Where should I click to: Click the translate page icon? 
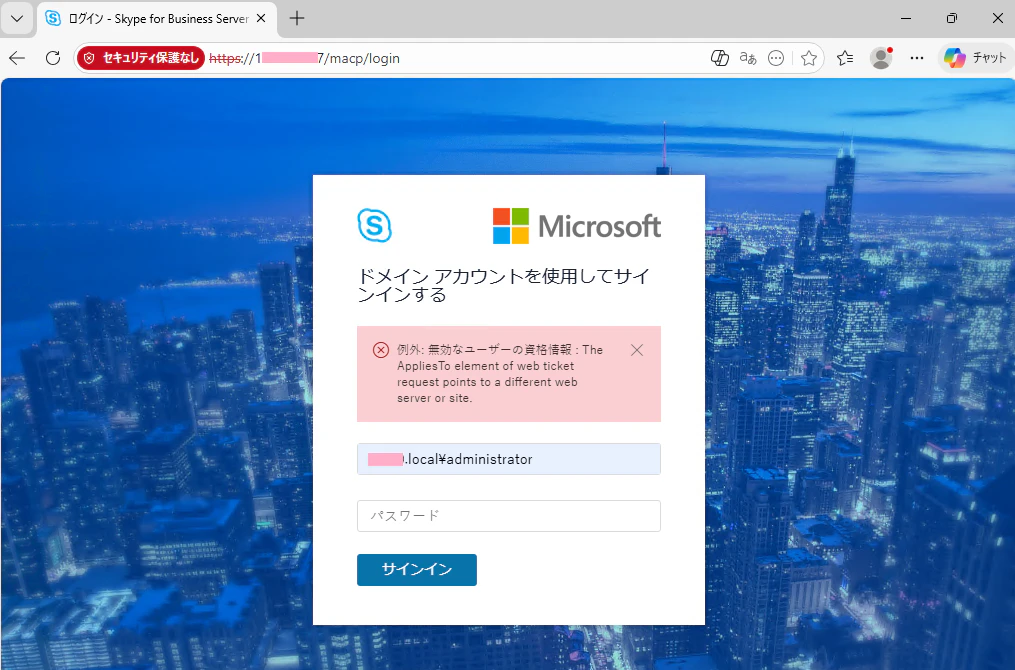tap(748, 58)
